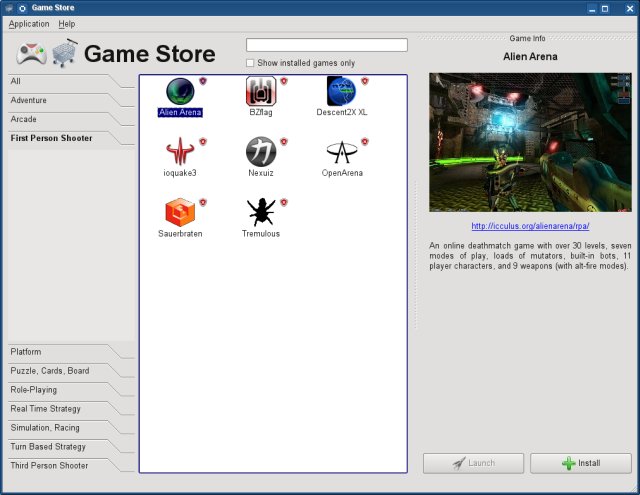Select the Descent2X XL globe icon

point(342,91)
